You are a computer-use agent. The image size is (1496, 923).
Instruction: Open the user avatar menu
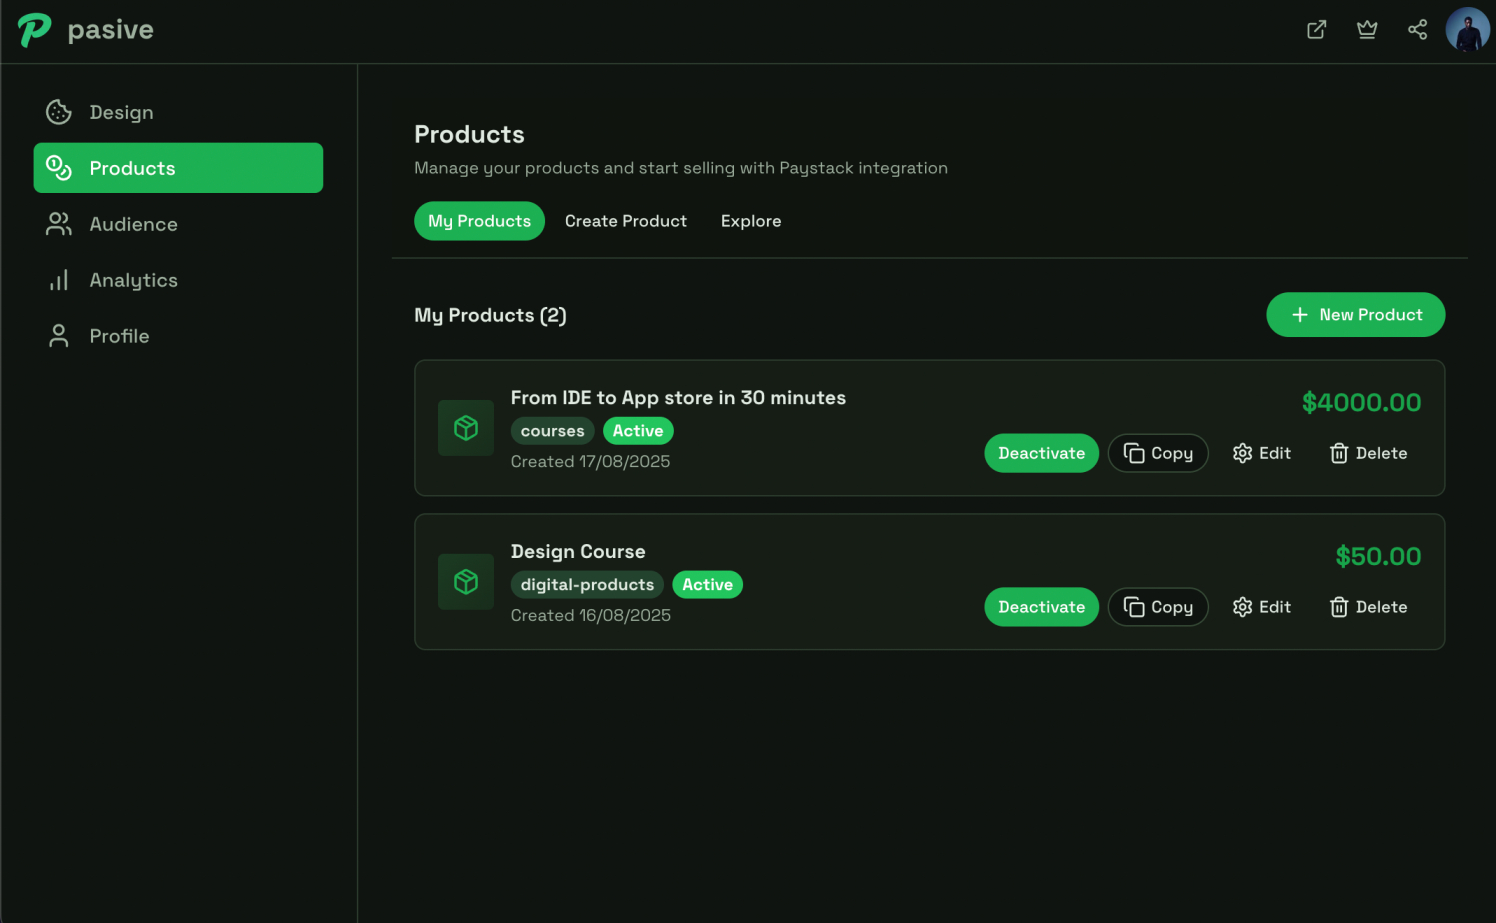point(1467,30)
